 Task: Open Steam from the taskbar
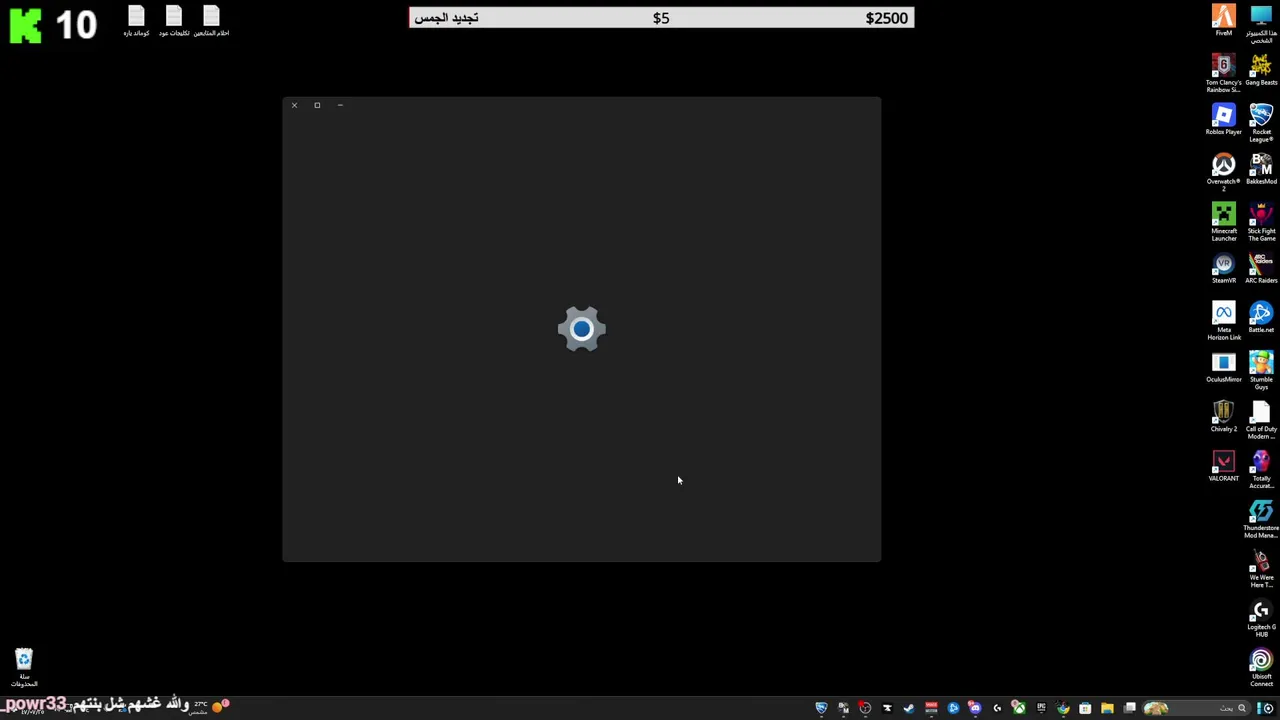[909, 708]
